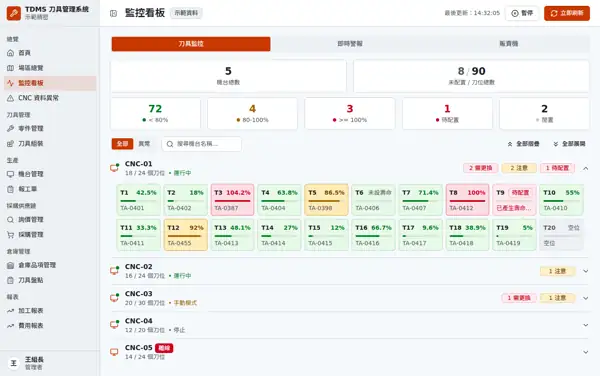Click the CNC-04 machine status icon
Image resolution: width=600 pixels, height=376 pixels.
[114, 325]
